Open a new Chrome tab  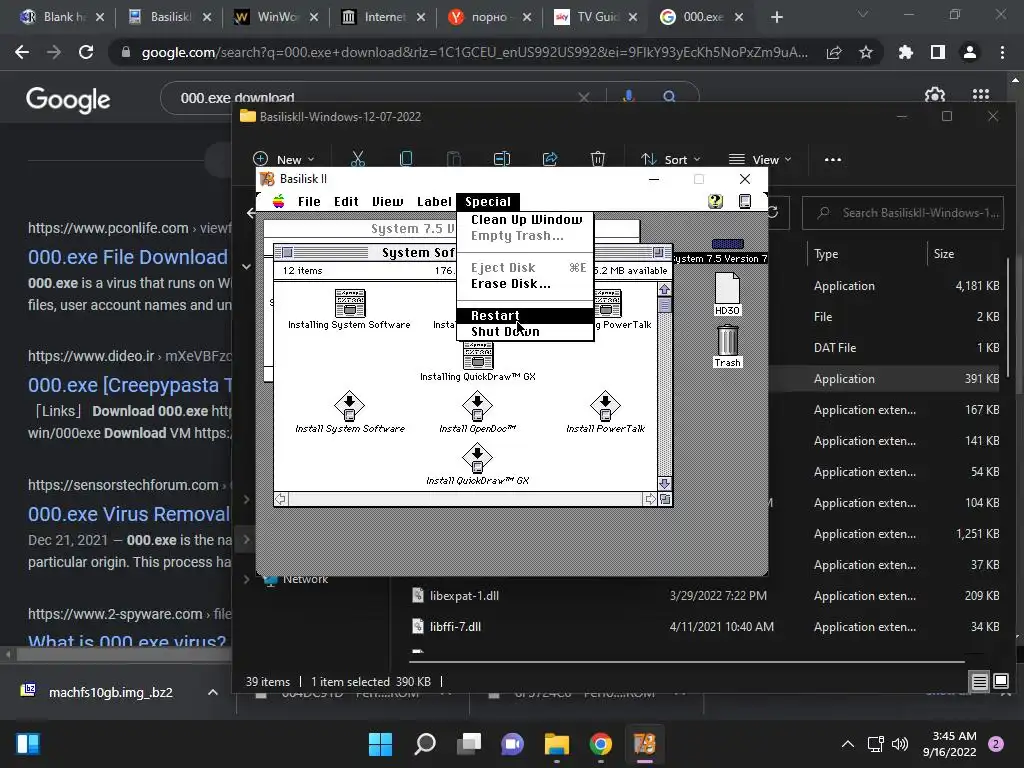coord(776,17)
